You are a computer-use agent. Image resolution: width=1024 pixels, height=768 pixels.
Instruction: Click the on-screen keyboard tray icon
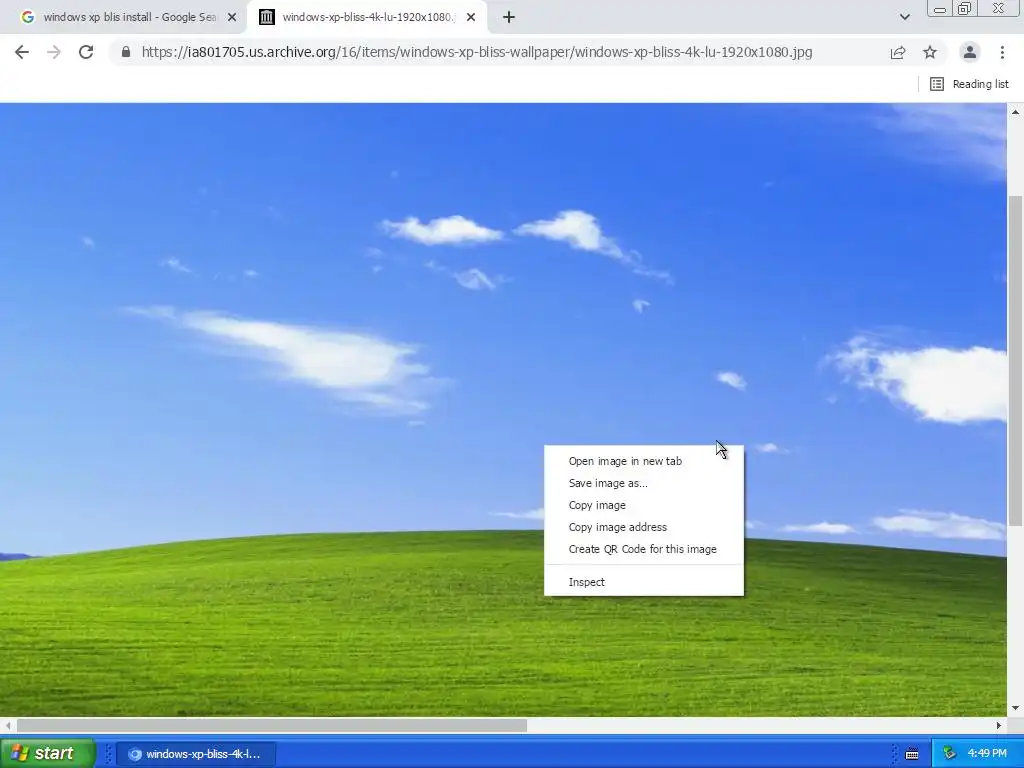click(x=912, y=754)
